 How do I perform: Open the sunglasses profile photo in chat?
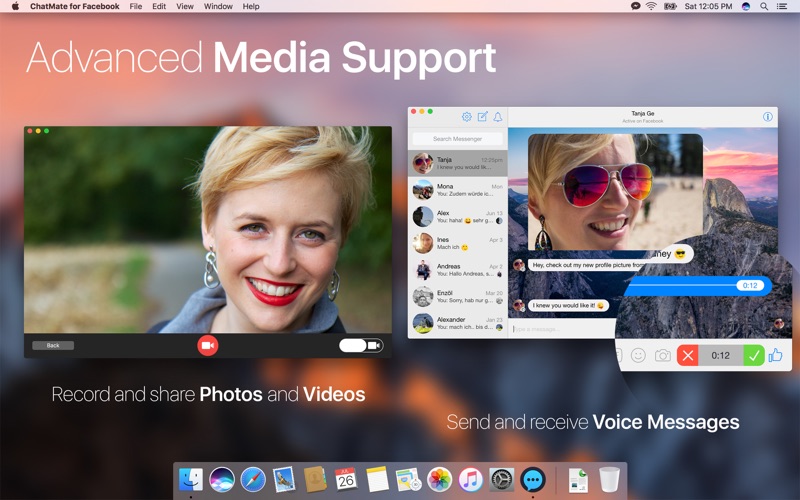coord(615,192)
